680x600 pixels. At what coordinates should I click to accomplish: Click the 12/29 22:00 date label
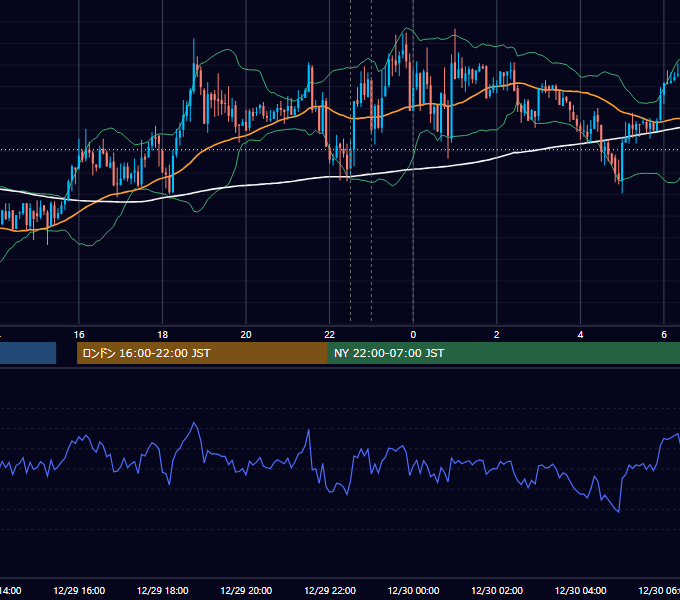pyautogui.click(x=330, y=591)
